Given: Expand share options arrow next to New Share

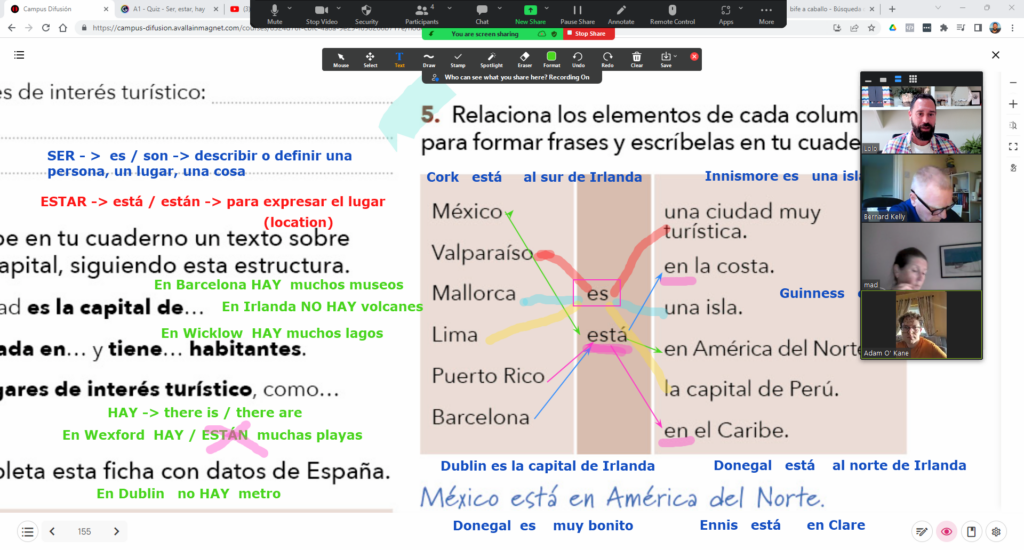Looking at the screenshot, I should coord(547,8).
